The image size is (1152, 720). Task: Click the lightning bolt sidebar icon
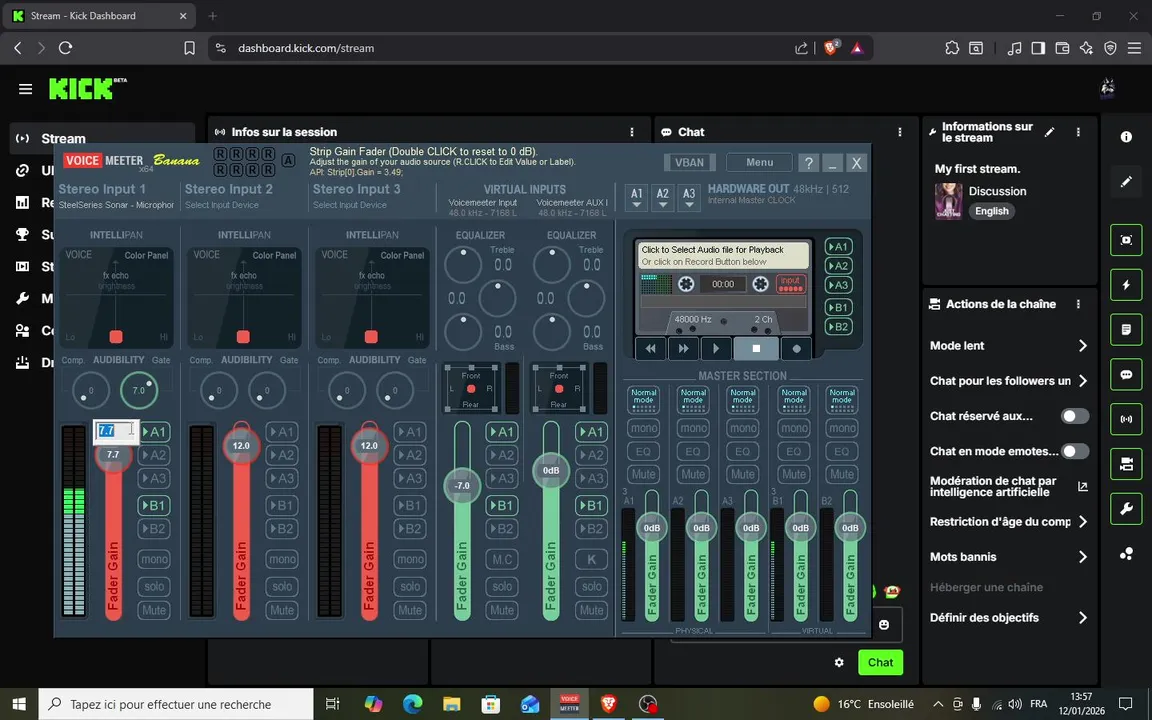pyautogui.click(x=1126, y=285)
